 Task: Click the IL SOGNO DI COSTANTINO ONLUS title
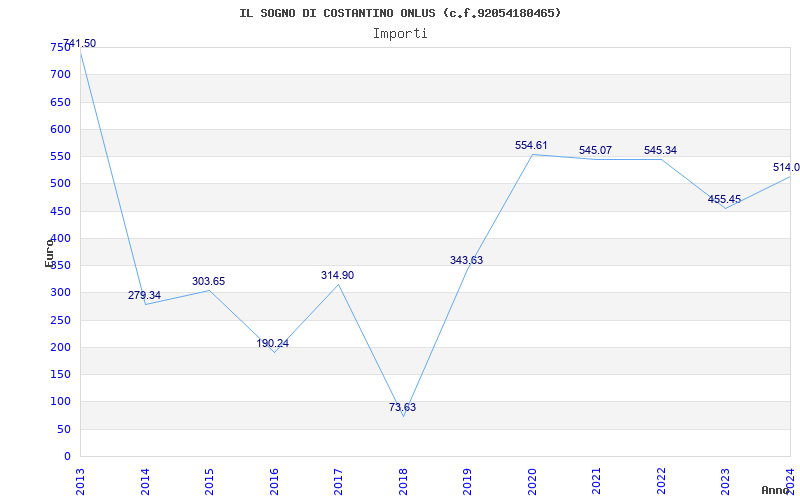pyautogui.click(x=337, y=13)
